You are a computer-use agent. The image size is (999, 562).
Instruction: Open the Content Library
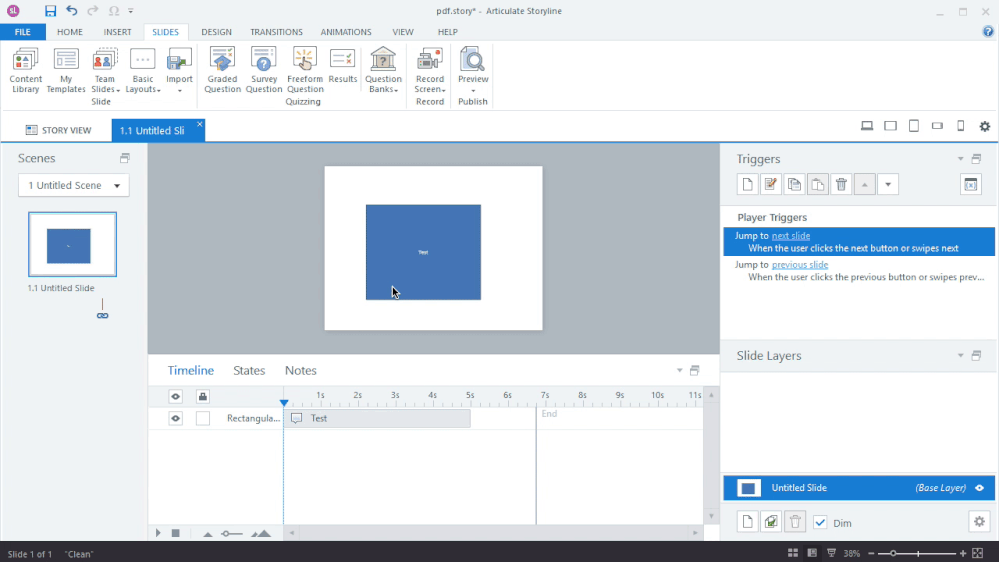(x=26, y=70)
